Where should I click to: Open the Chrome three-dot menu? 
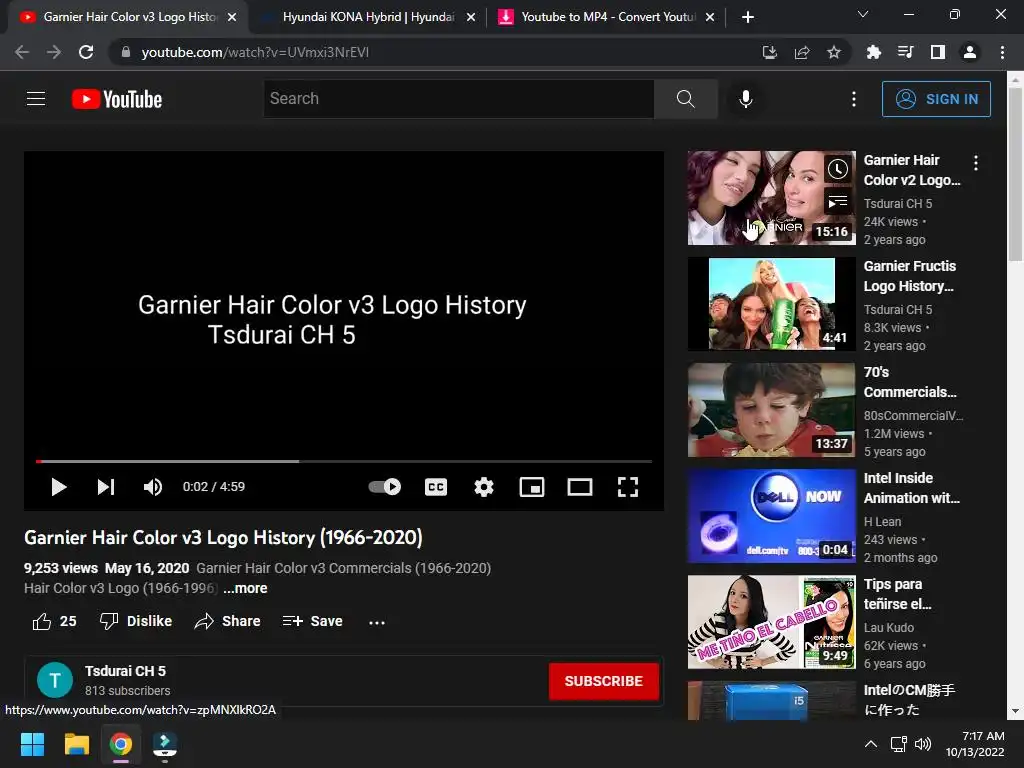pyautogui.click(x=1002, y=52)
